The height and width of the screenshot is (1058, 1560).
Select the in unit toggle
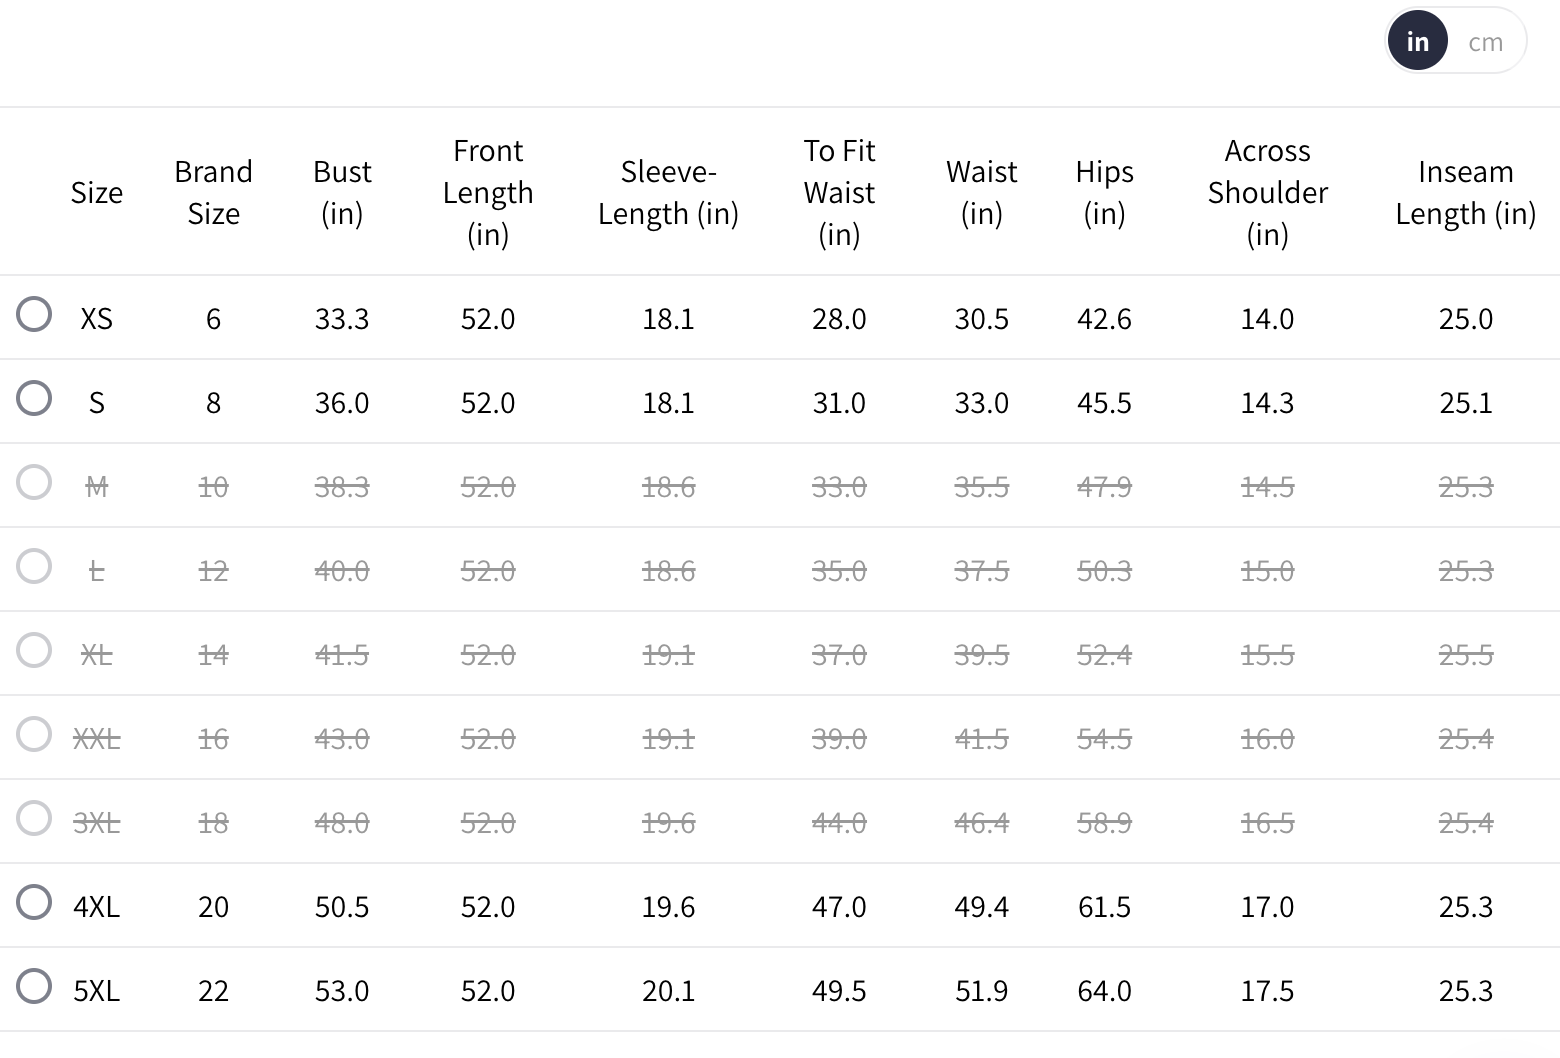click(x=1417, y=42)
